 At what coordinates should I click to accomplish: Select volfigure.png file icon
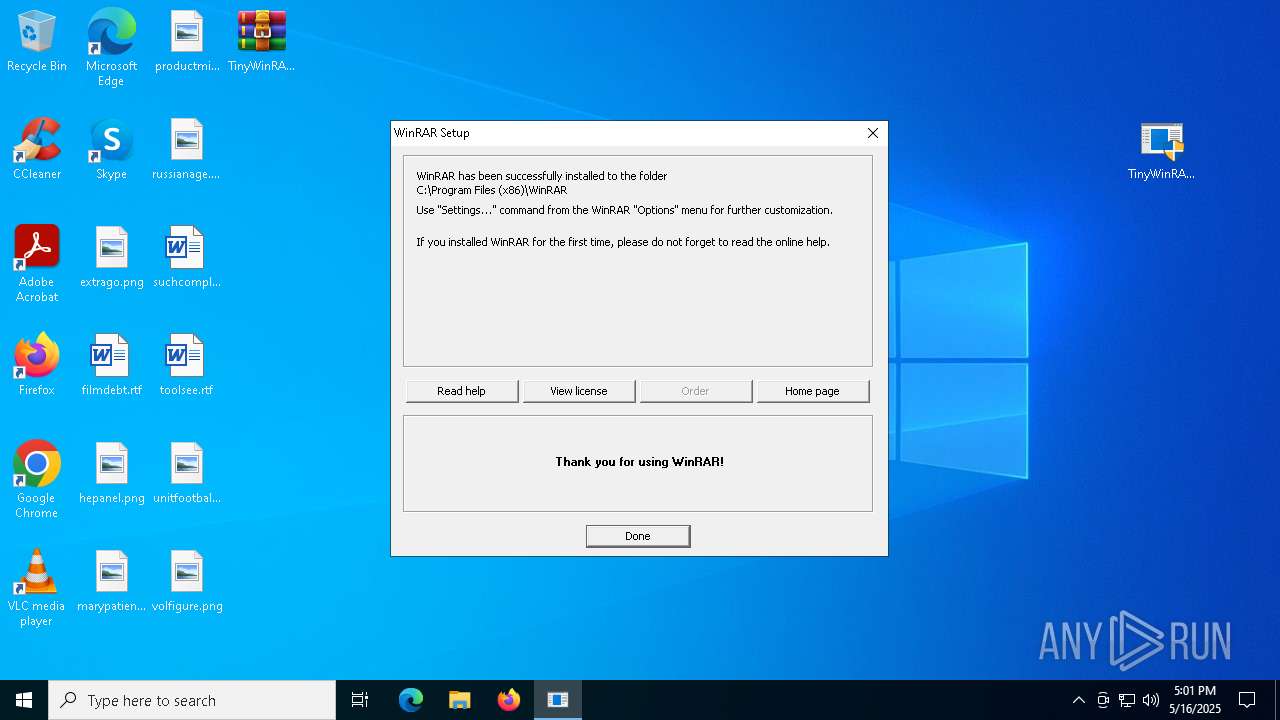187,582
